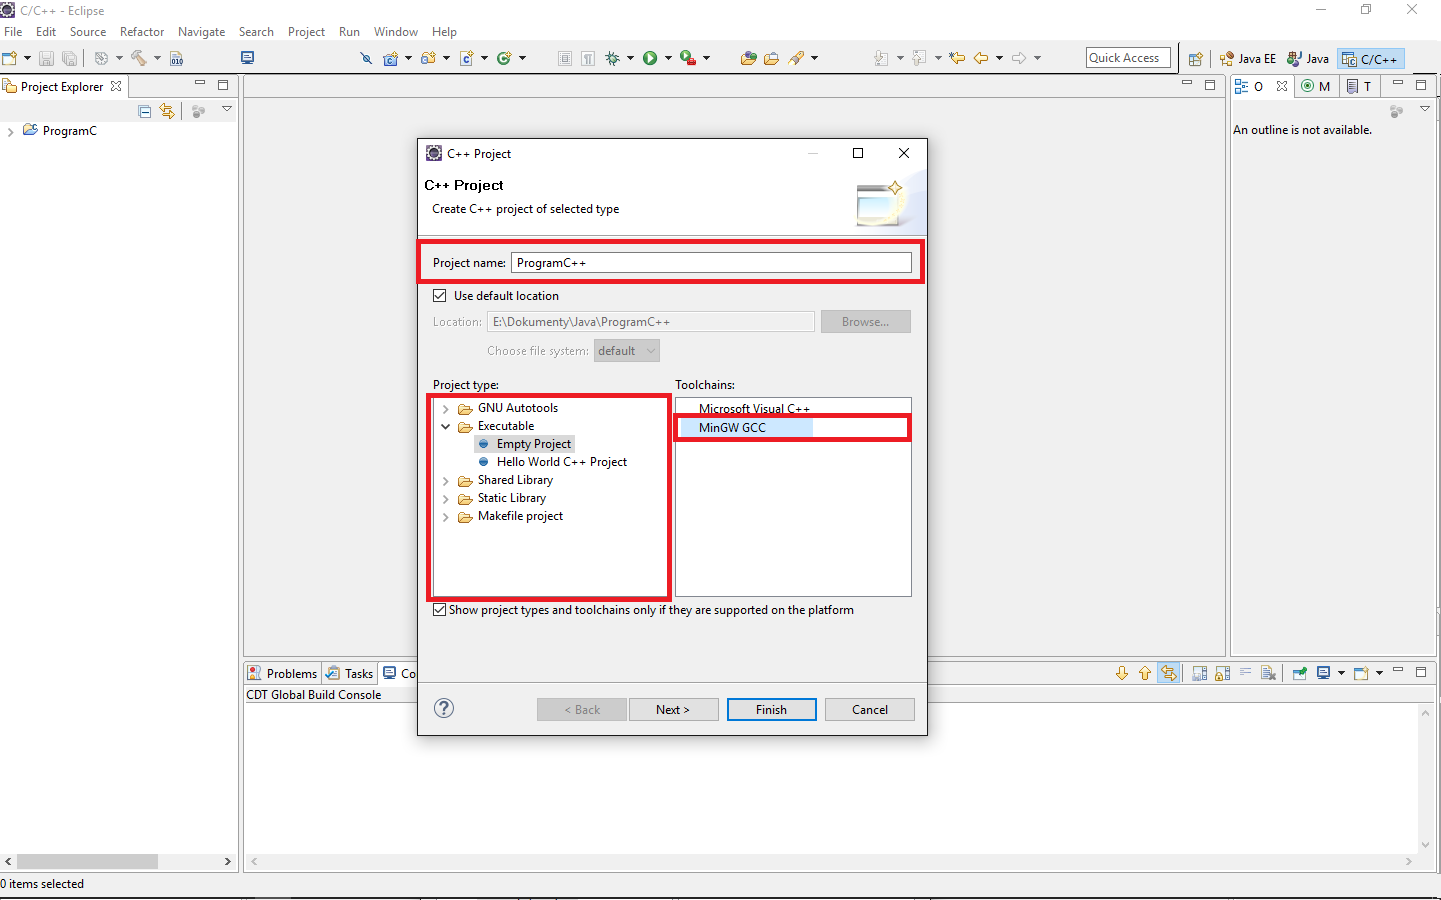Image resolution: width=1441 pixels, height=900 pixels.
Task: Click the Open Perspective icon
Action: pyautogui.click(x=1195, y=59)
